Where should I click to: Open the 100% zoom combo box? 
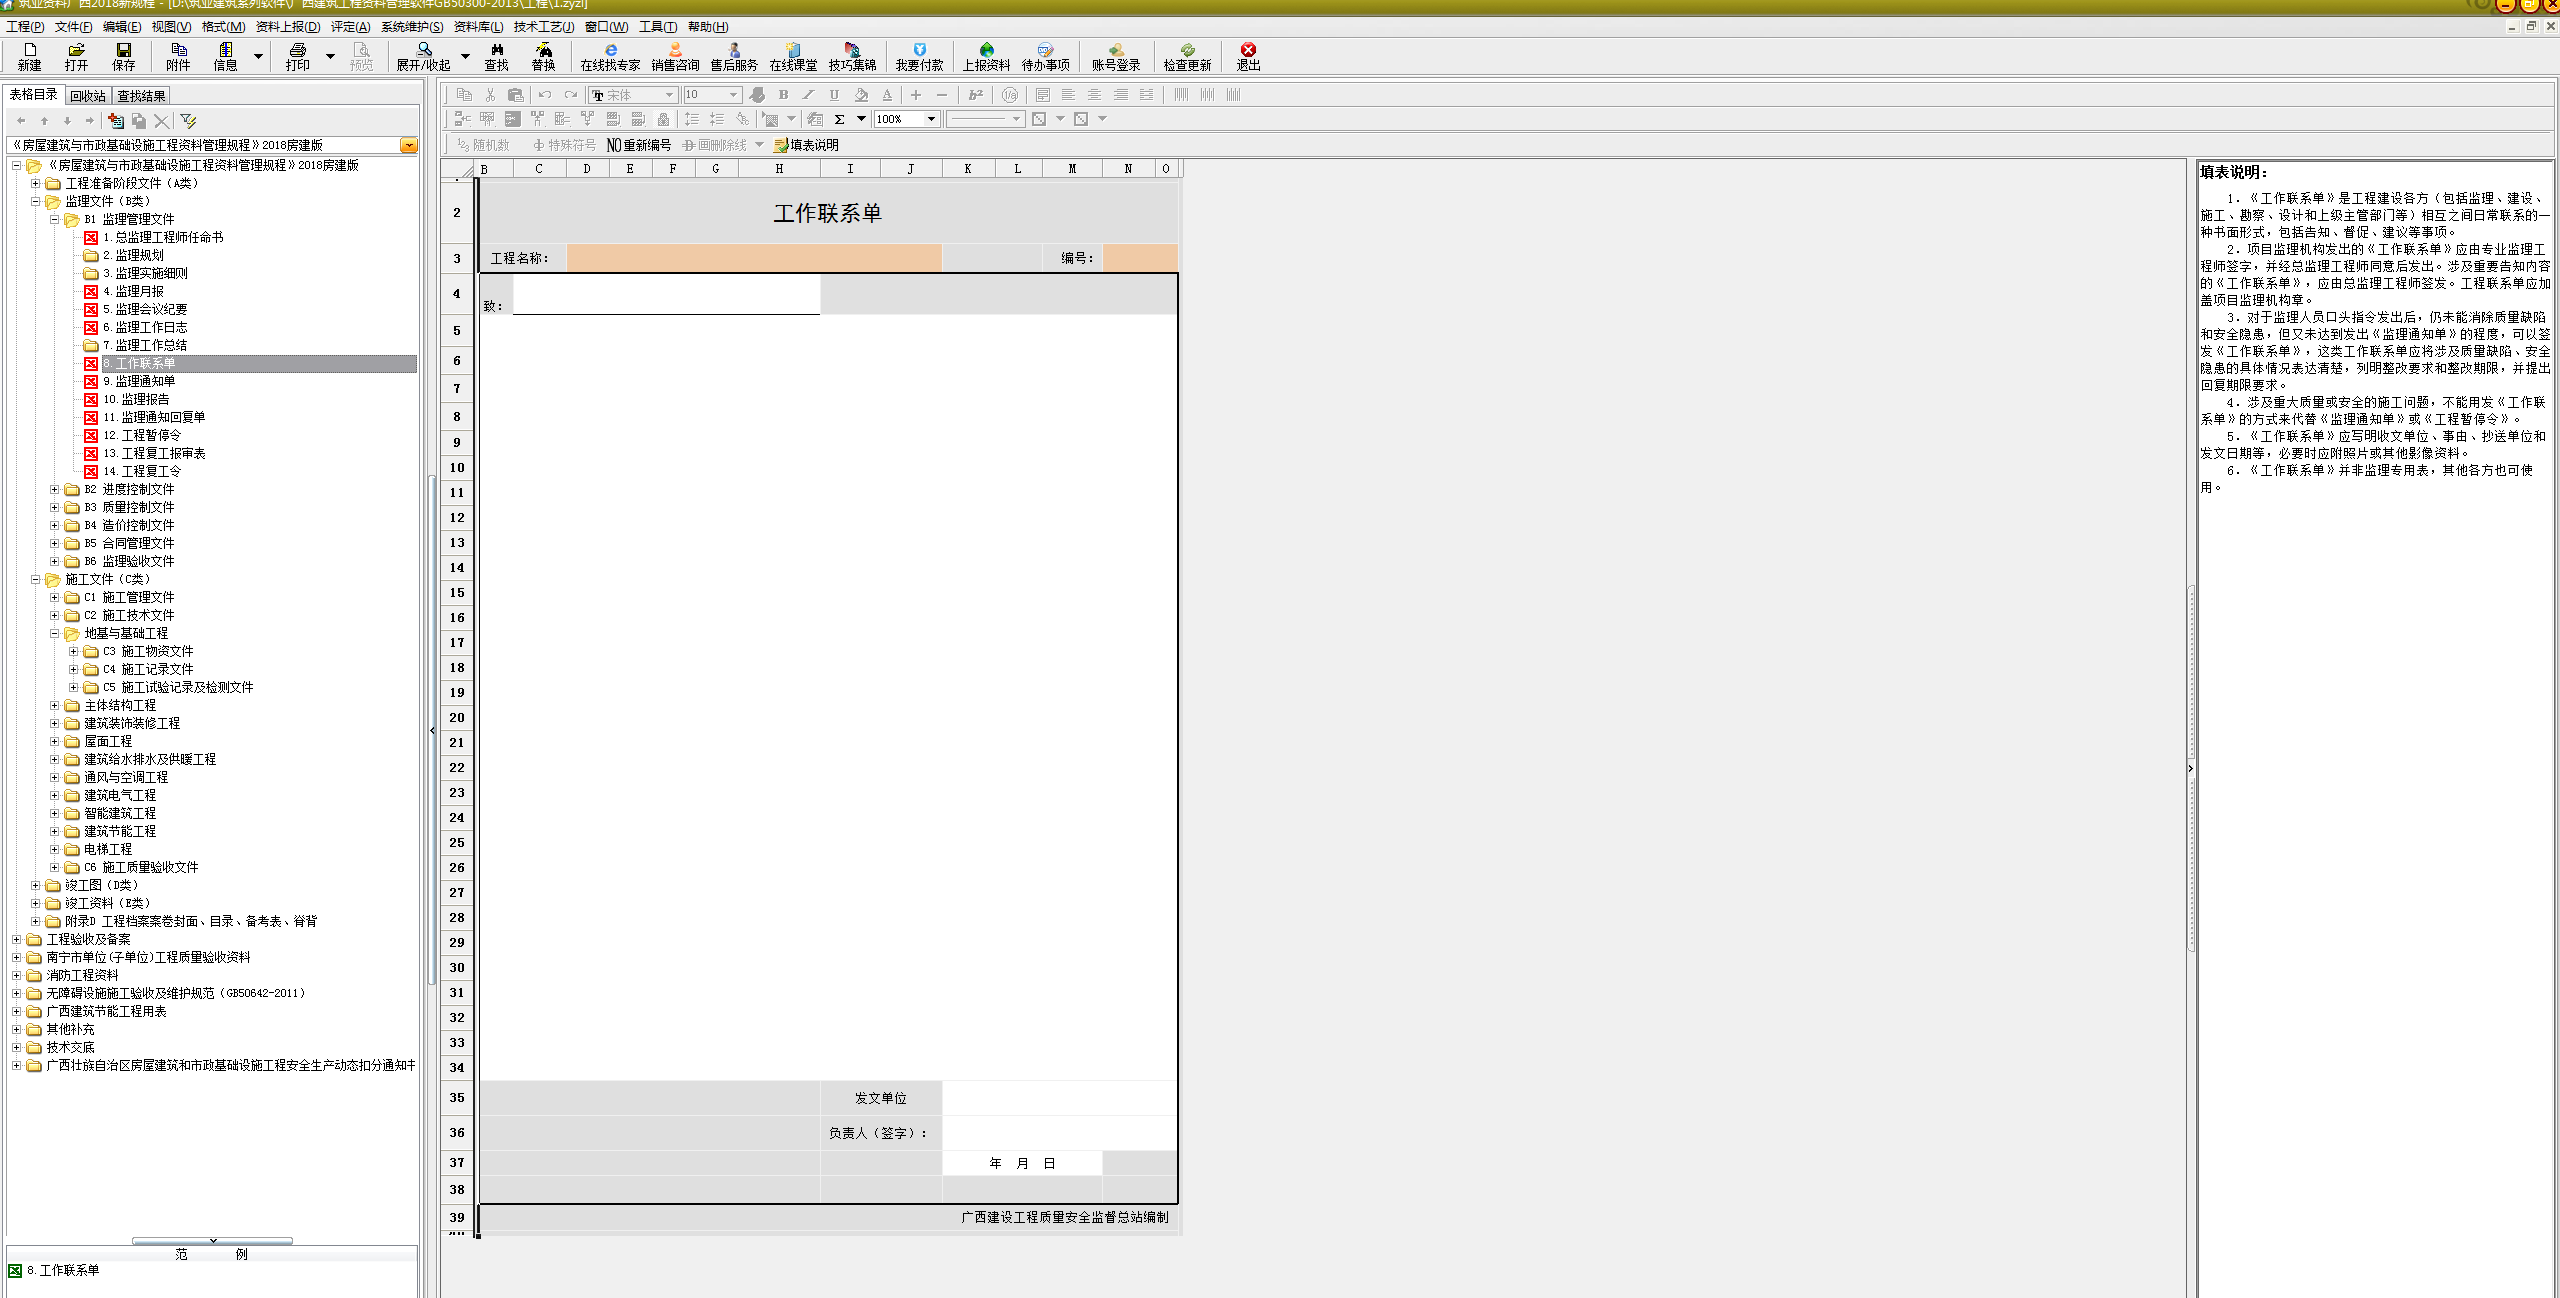tap(906, 119)
